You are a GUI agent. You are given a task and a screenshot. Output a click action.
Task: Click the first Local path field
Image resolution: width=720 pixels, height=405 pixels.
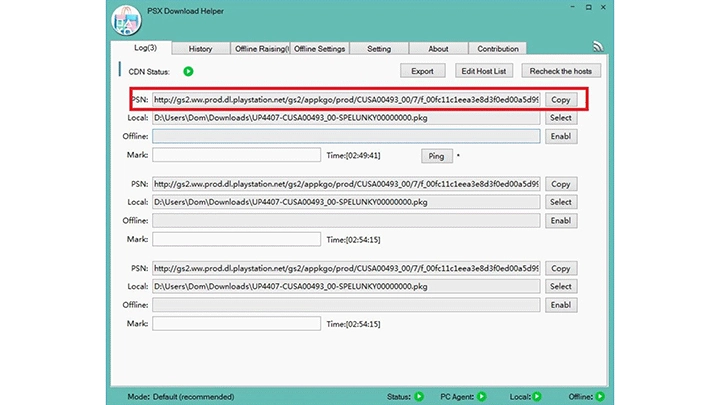346,118
